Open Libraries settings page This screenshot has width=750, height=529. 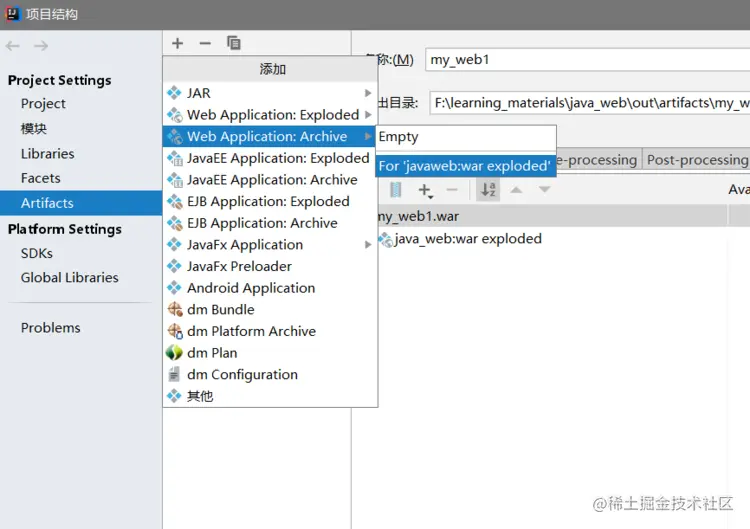pos(47,154)
